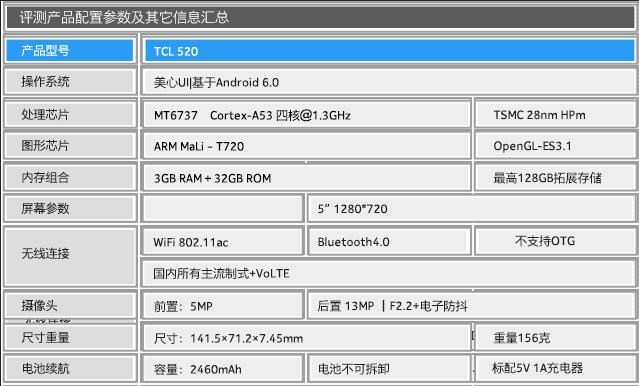Click the 'ARM MaLi - T720' cell
Screen dimensions: 639x386
pyautogui.click(x=306, y=146)
